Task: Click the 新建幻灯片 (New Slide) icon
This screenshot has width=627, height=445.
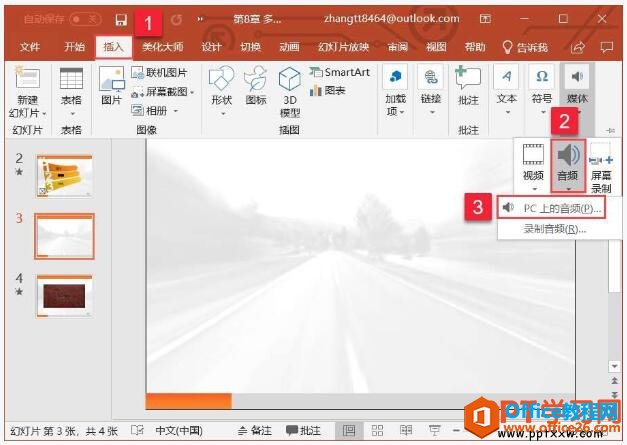Action: (27, 78)
